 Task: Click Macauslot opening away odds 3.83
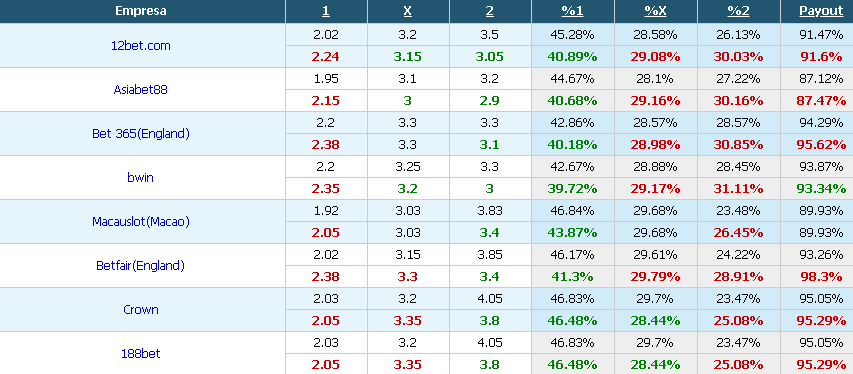(x=490, y=211)
